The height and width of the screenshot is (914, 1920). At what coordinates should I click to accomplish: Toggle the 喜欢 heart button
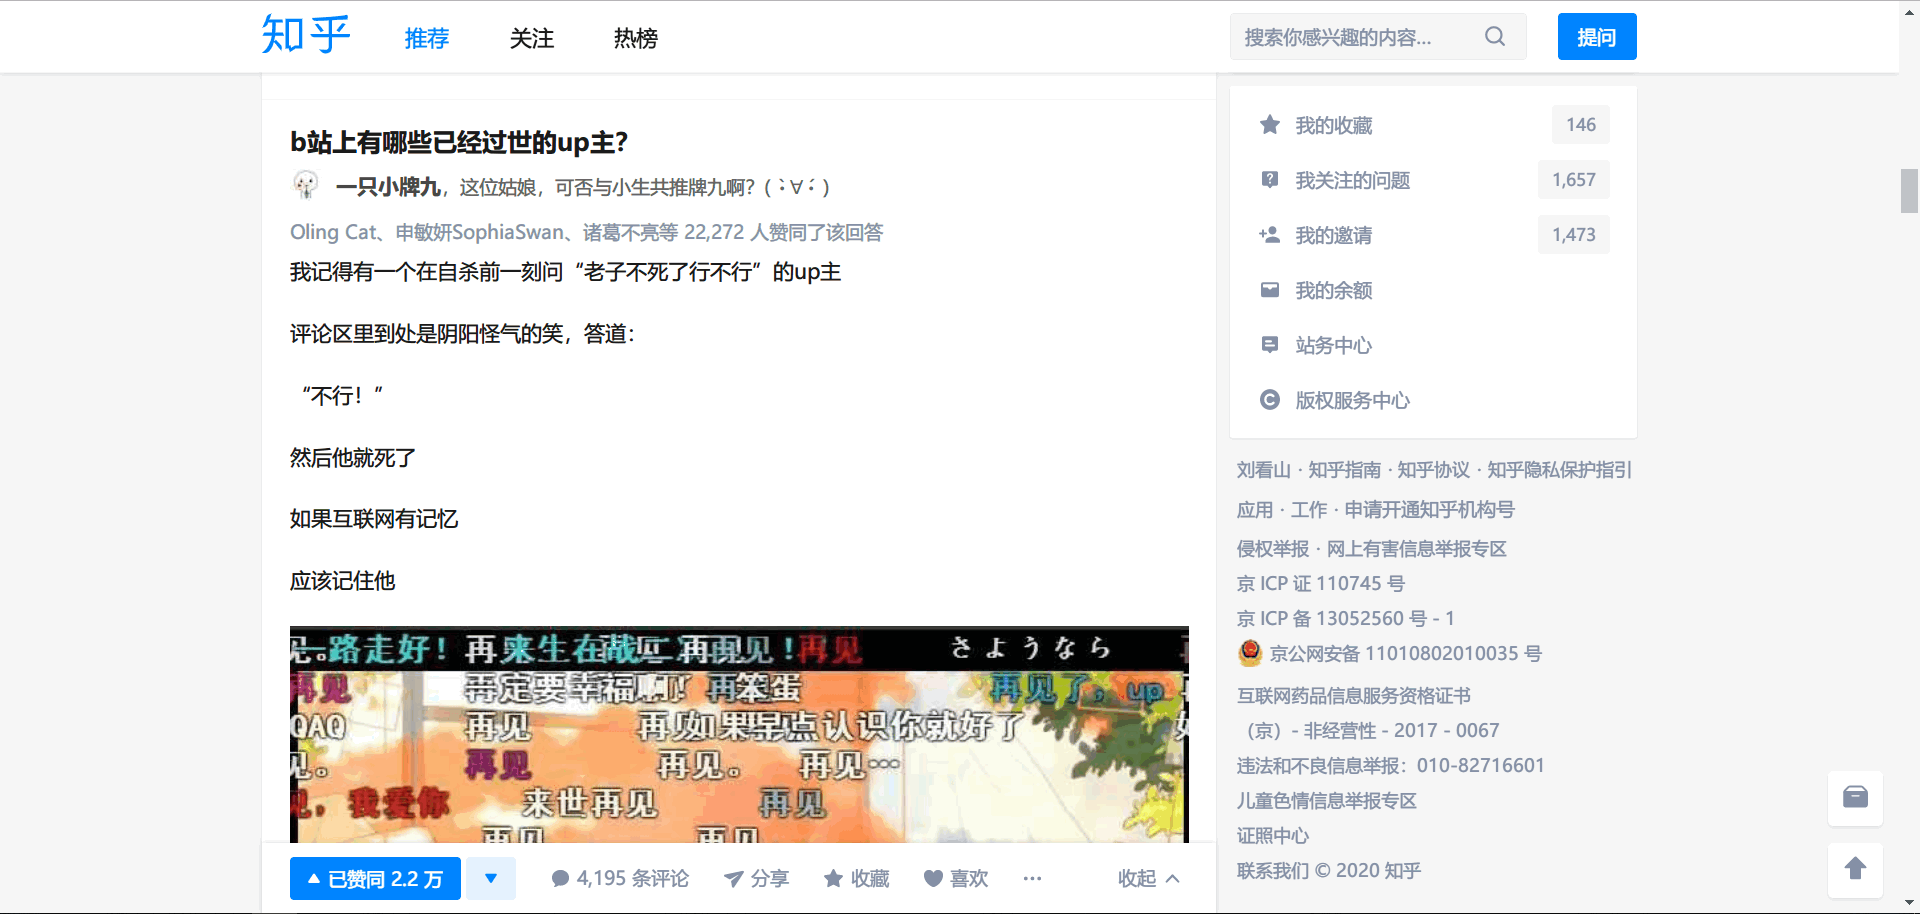pos(956,879)
